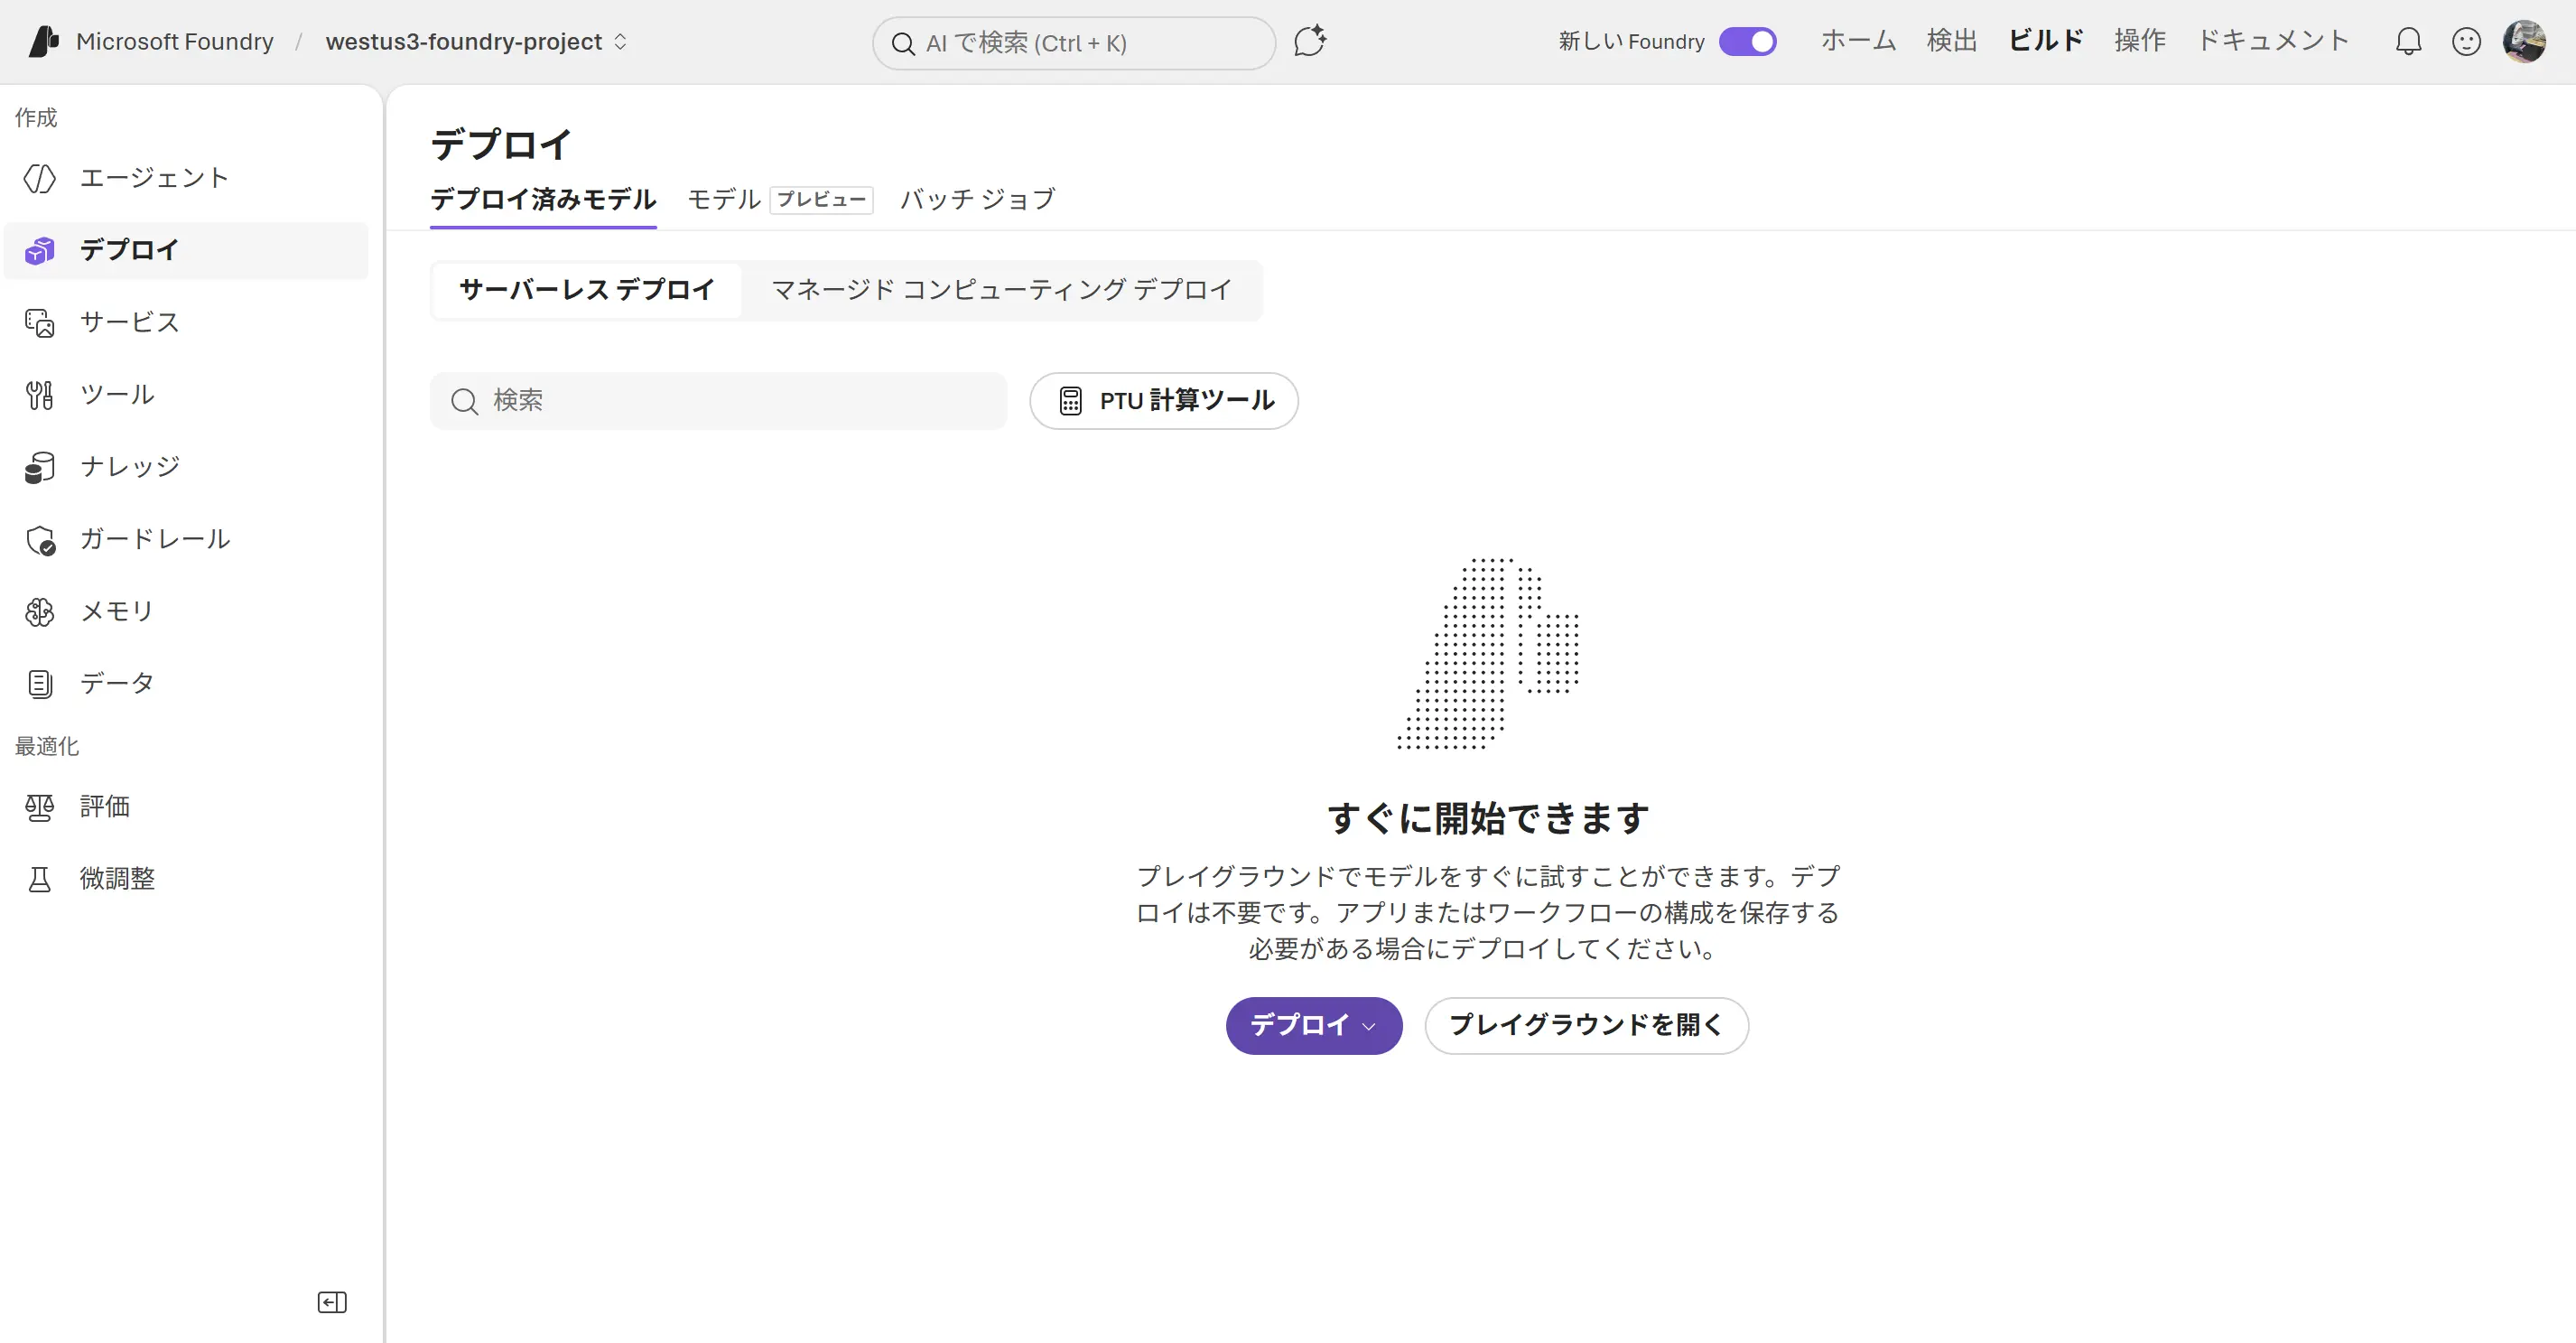Click プレイグラウンドを開く button
2576x1343 pixels.
(x=1586, y=1025)
